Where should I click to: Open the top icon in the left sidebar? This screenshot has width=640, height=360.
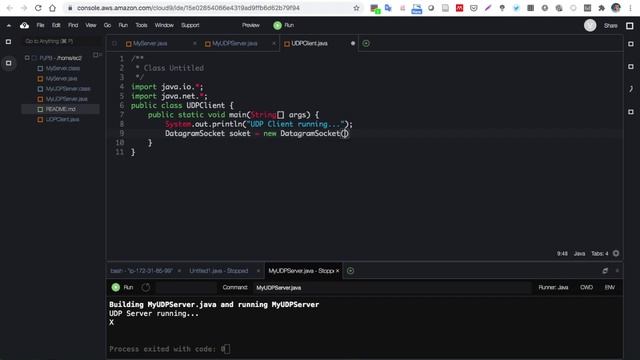tap(8, 42)
